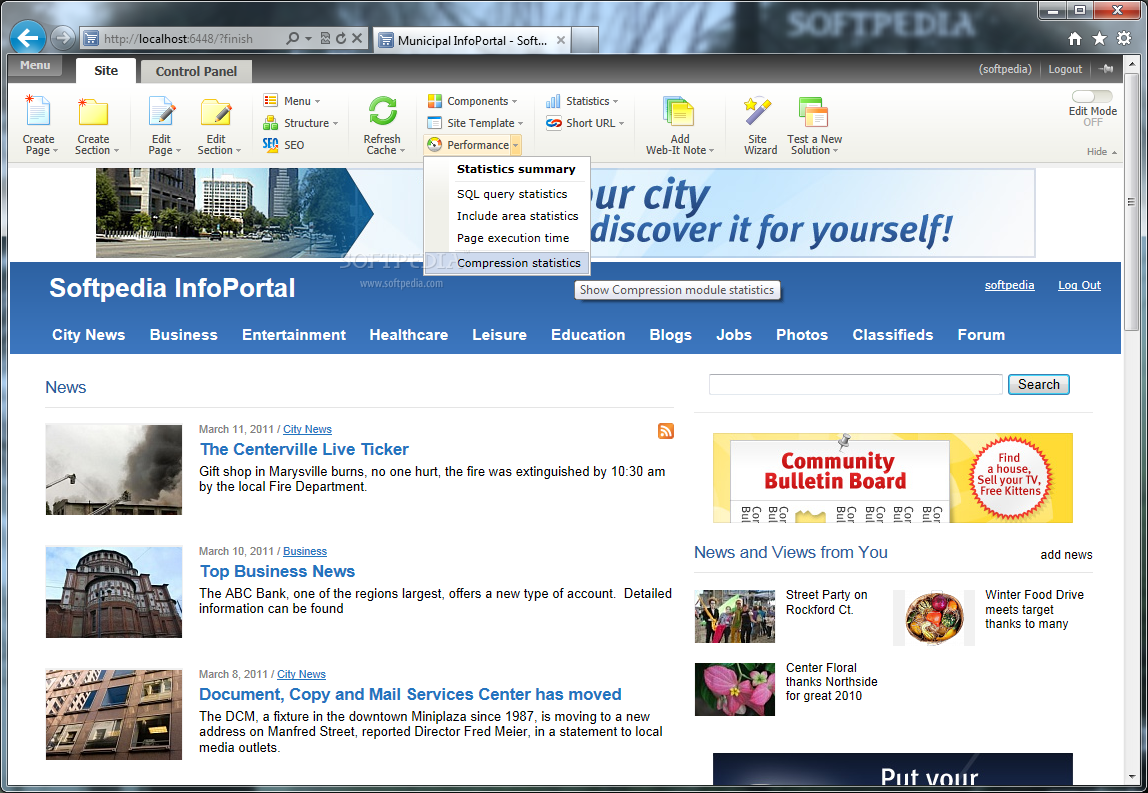
Task: Click the orange RSS feed icon
Action: (666, 431)
